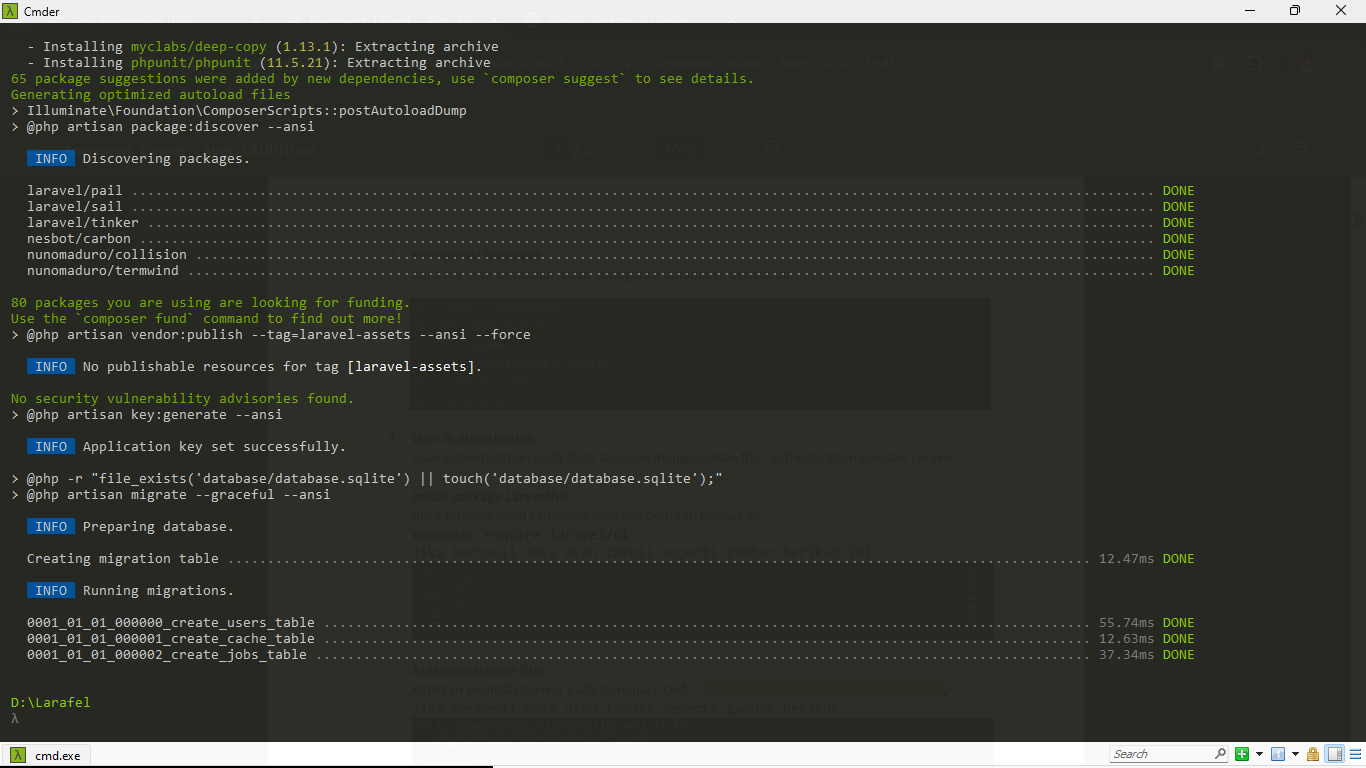Minimize the Cmder window
This screenshot has height=768, width=1366.
click(x=1248, y=11)
